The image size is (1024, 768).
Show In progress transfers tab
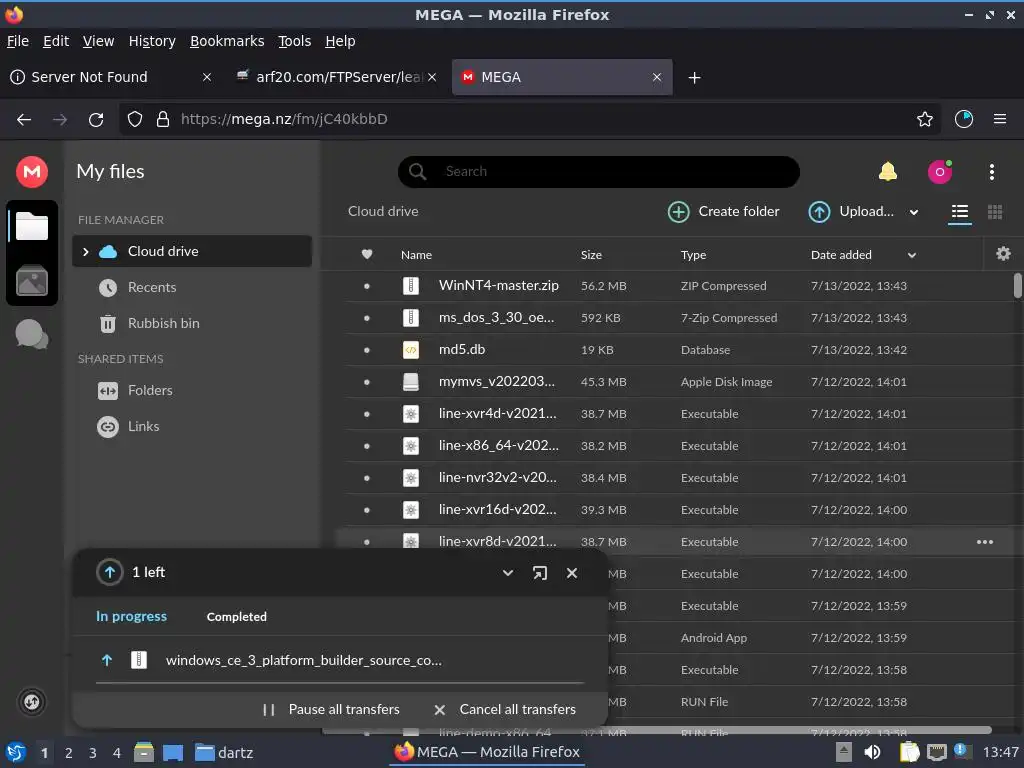click(131, 616)
